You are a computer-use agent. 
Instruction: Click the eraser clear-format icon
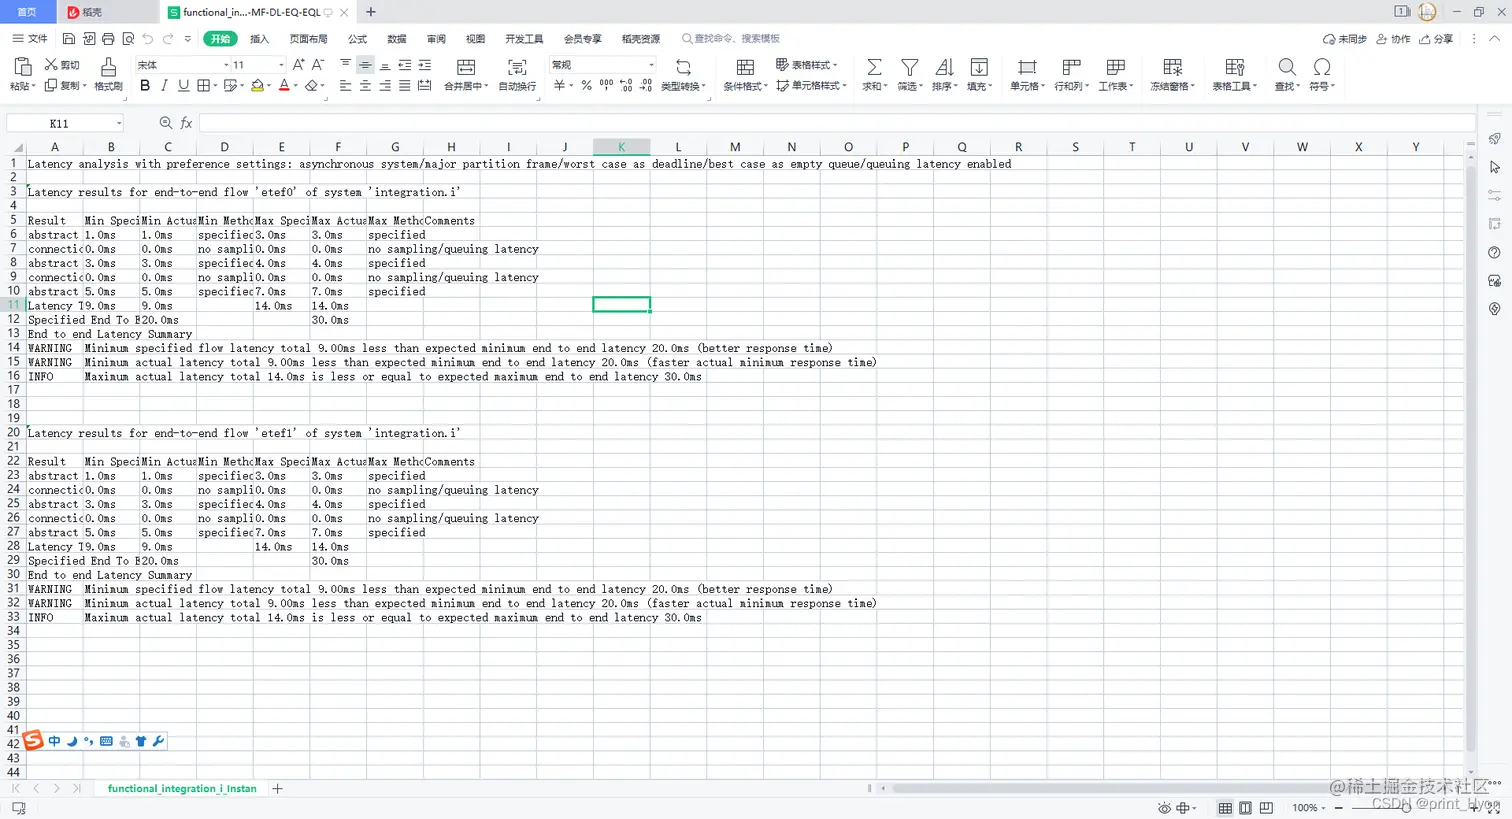(x=312, y=86)
